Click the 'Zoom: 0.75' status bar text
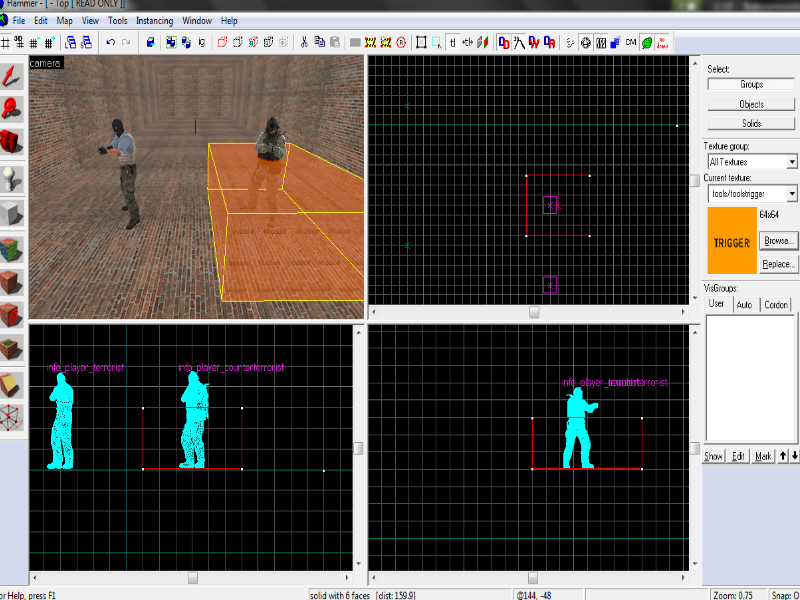 (733, 595)
